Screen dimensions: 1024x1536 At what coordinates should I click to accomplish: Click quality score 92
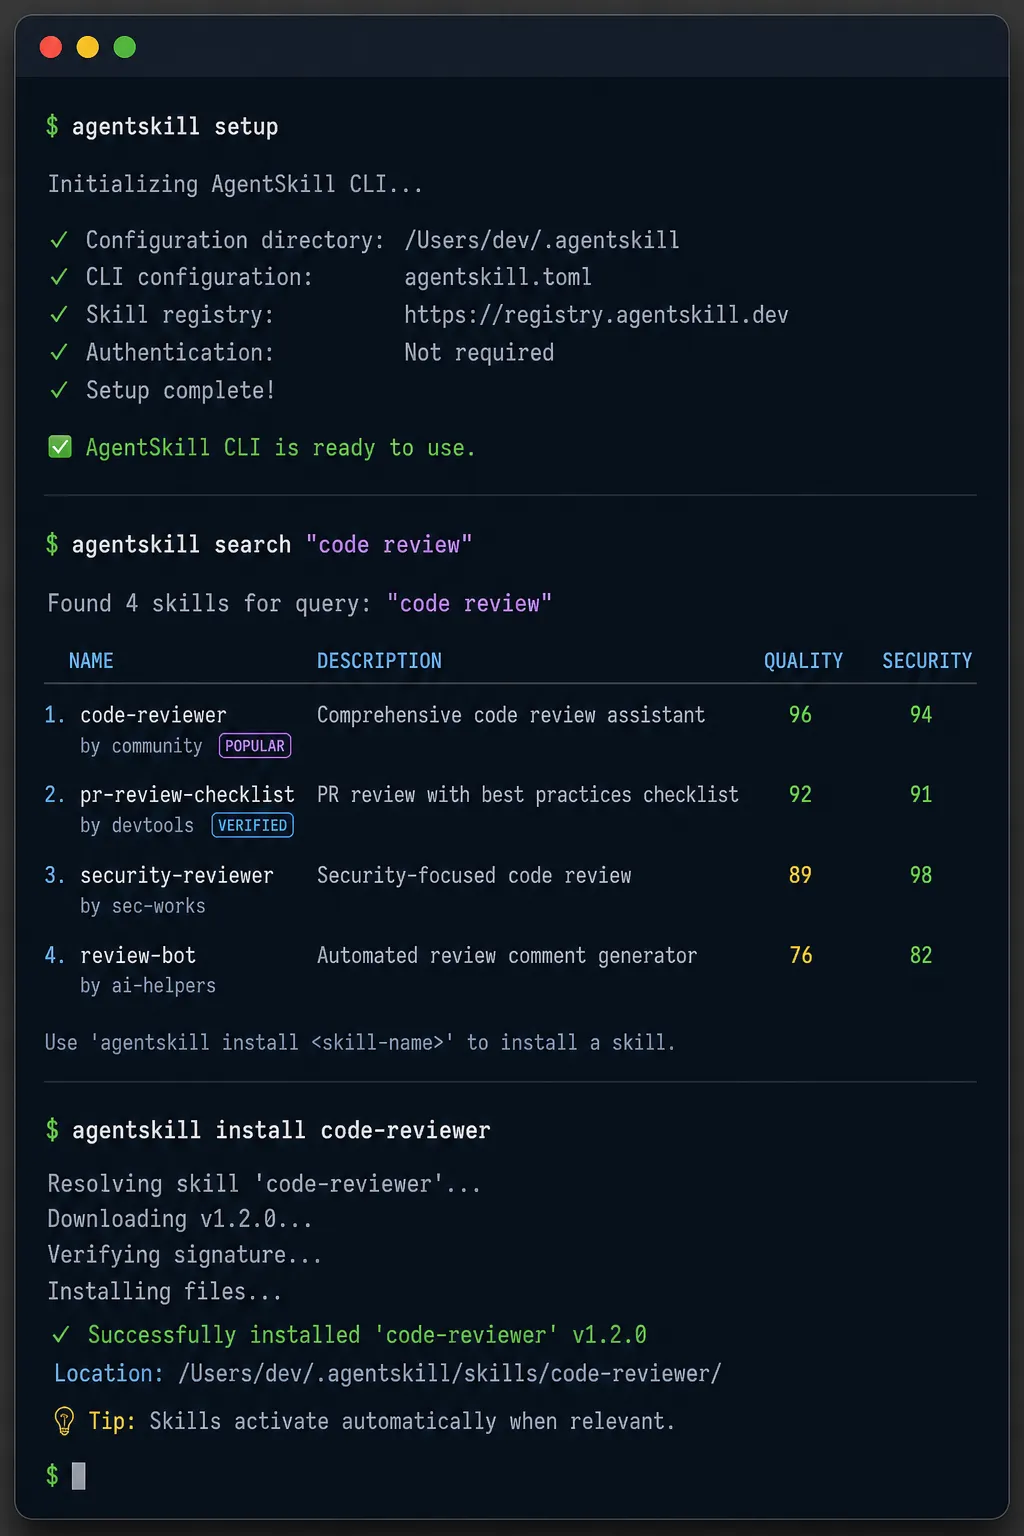800,795
